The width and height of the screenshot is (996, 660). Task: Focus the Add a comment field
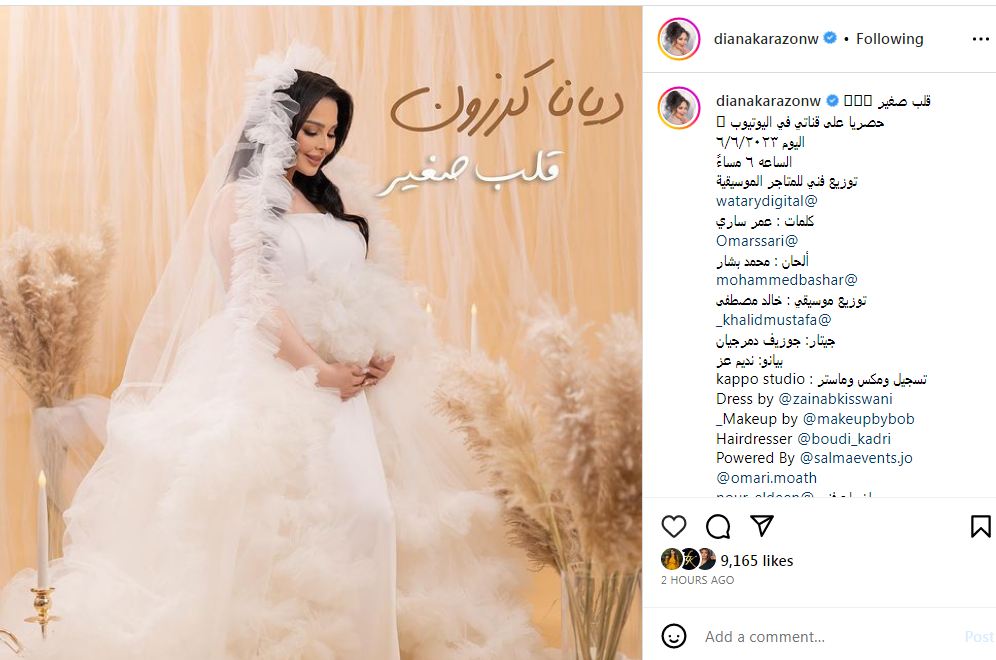point(826,636)
